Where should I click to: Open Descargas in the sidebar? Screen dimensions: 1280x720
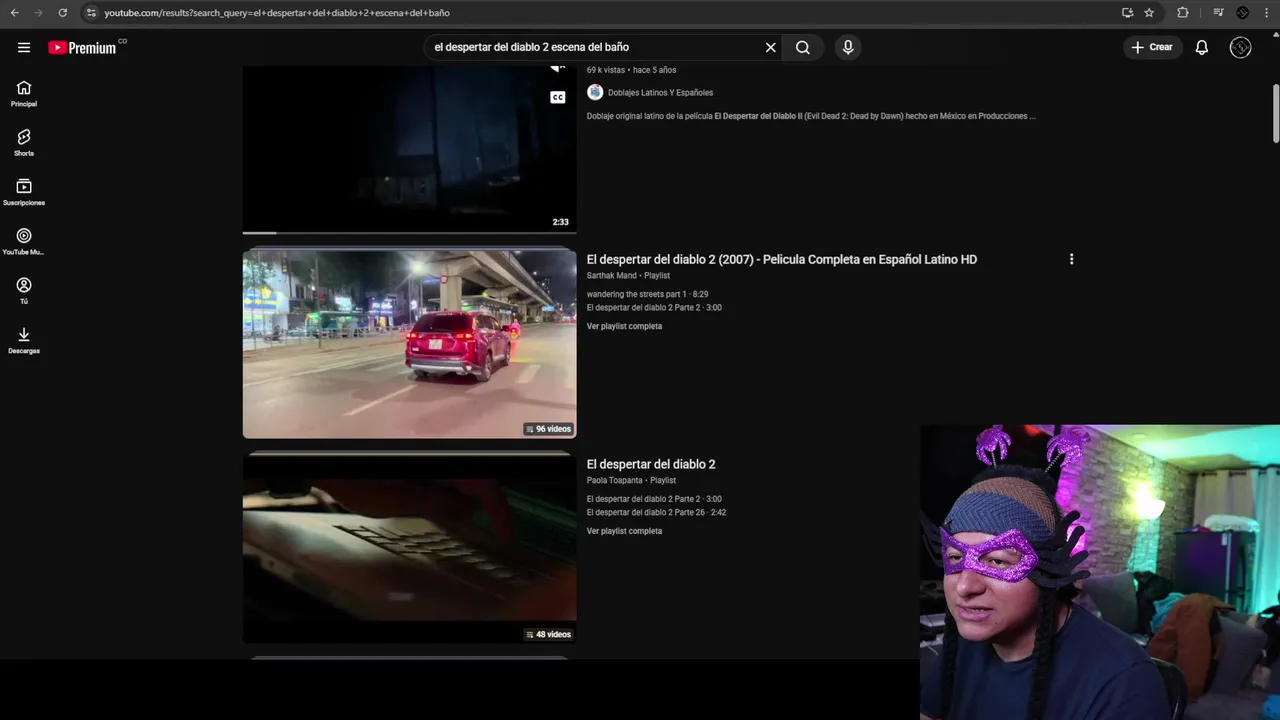click(x=24, y=340)
